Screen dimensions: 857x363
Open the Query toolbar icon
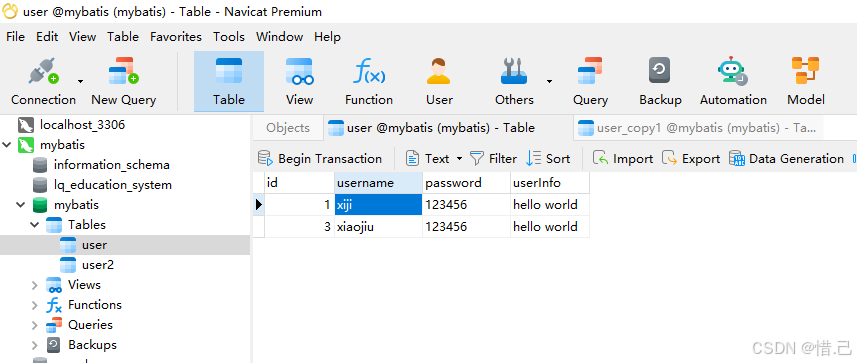[590, 82]
